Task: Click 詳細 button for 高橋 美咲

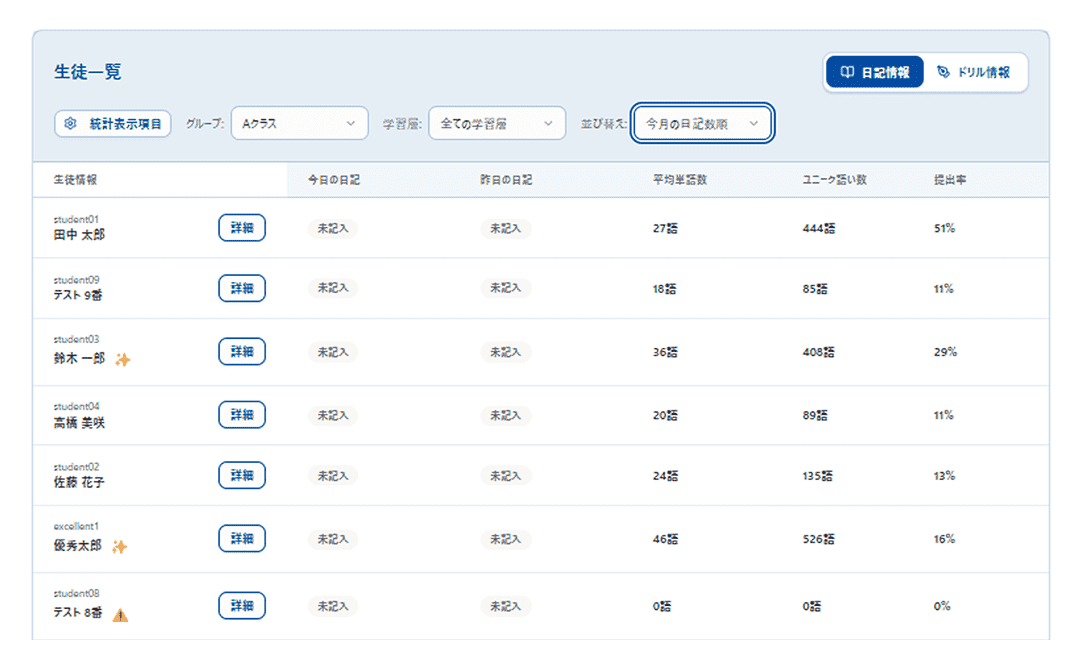Action: point(242,415)
